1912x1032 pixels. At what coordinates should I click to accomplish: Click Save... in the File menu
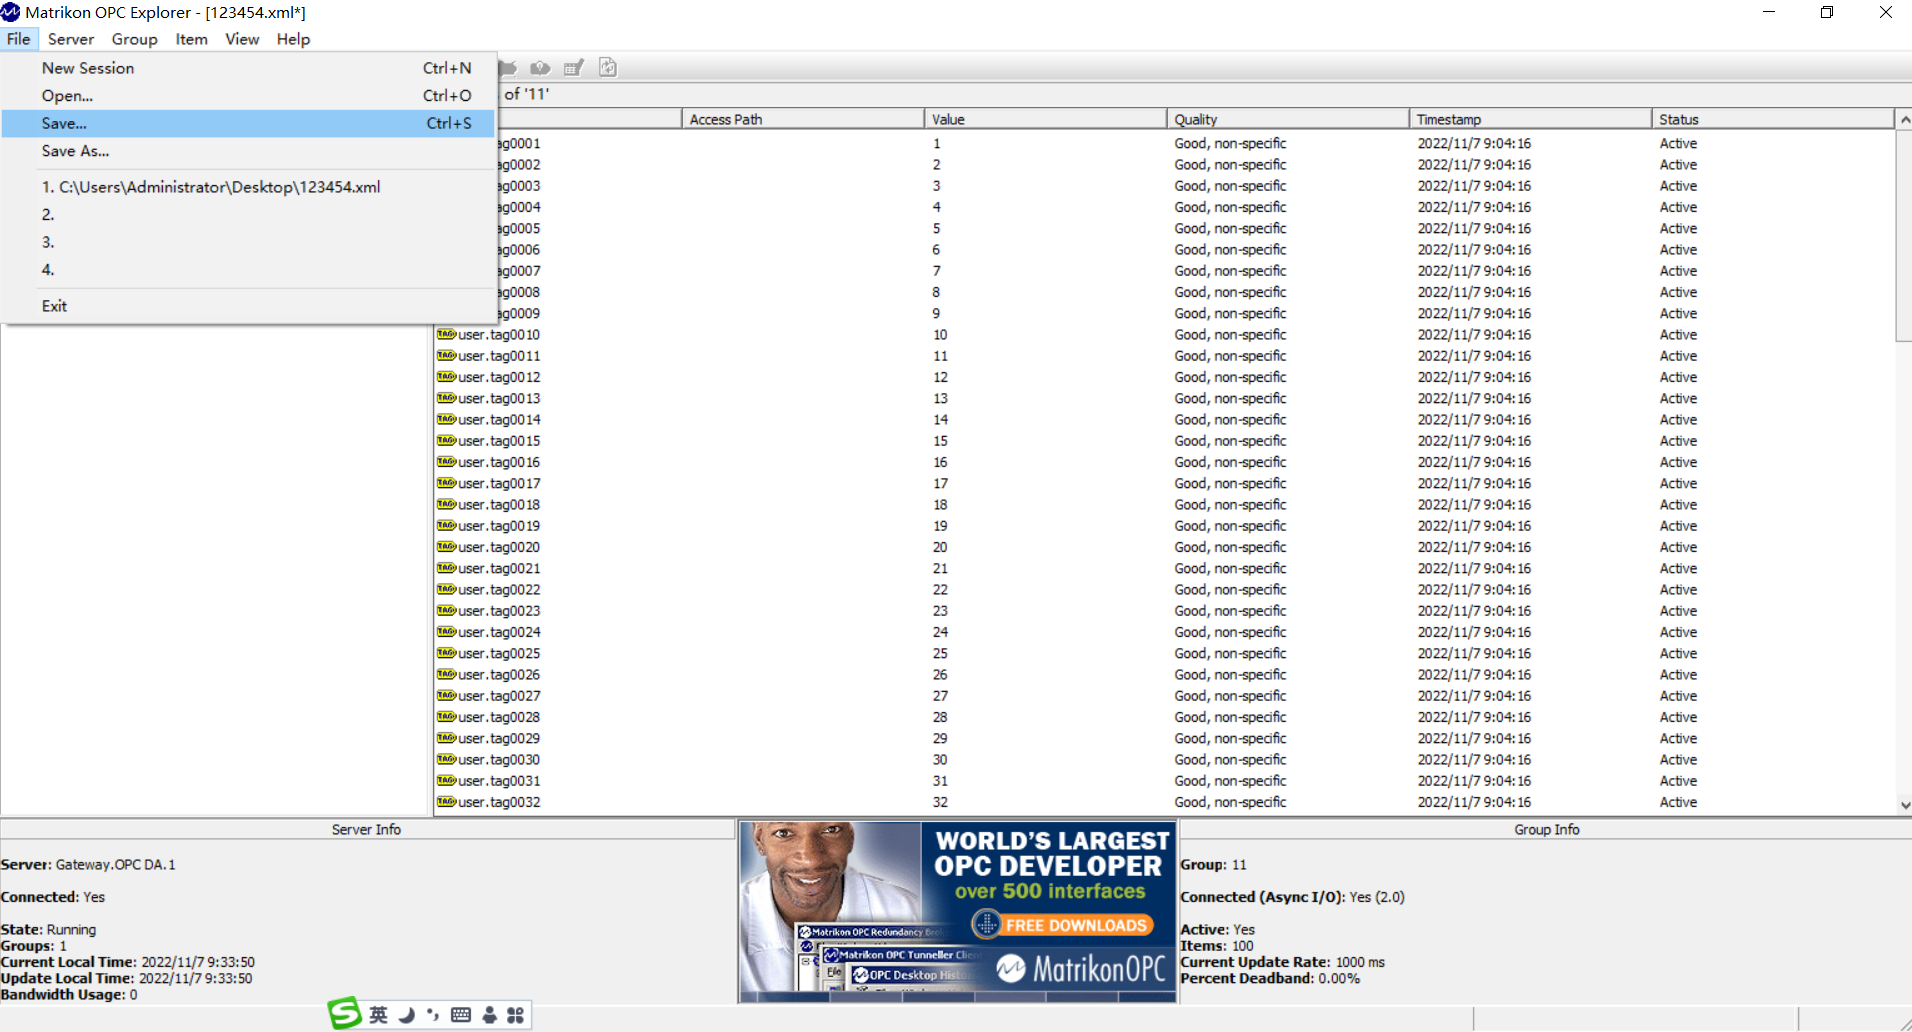248,123
